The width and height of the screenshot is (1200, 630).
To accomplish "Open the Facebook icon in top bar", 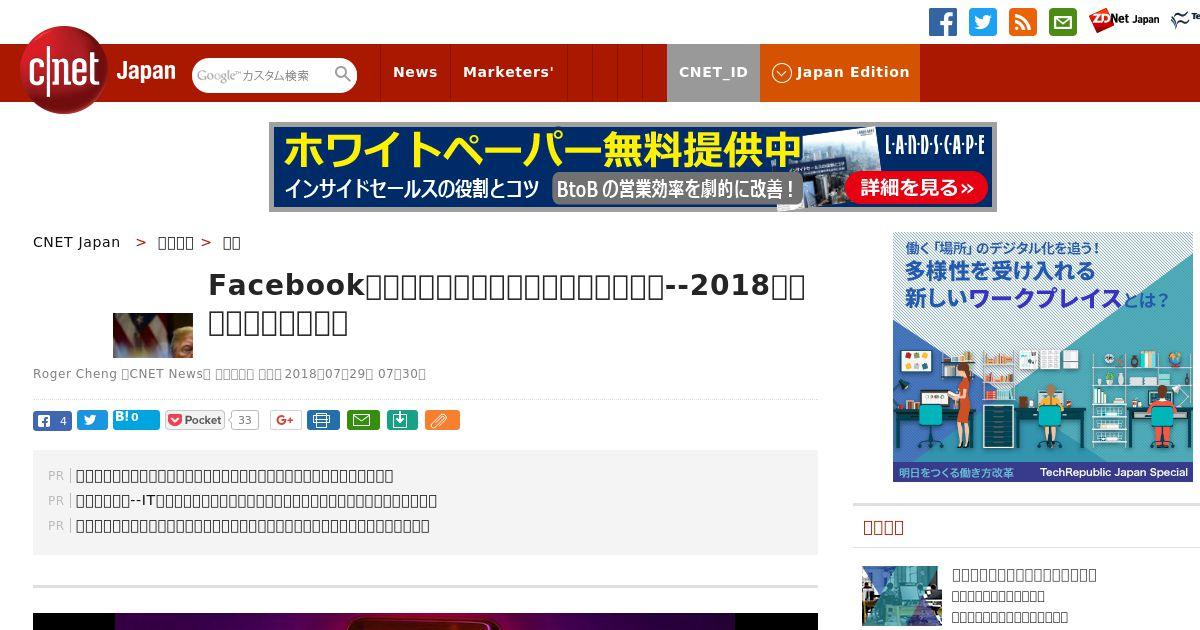I will pyautogui.click(x=943, y=22).
